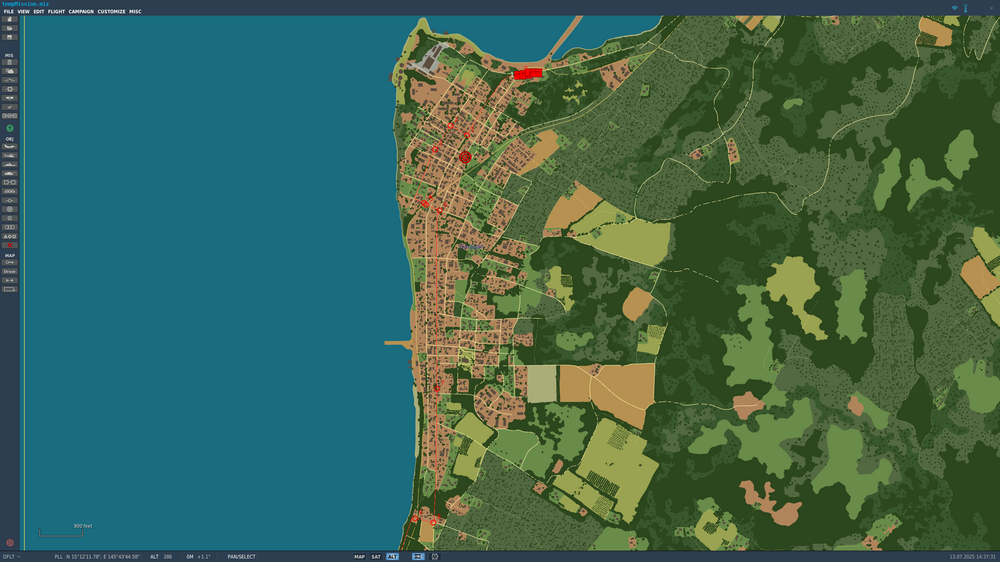Open the triangle-circle-square shapes icon
Screen dimensions: 1000x562
(10, 236)
